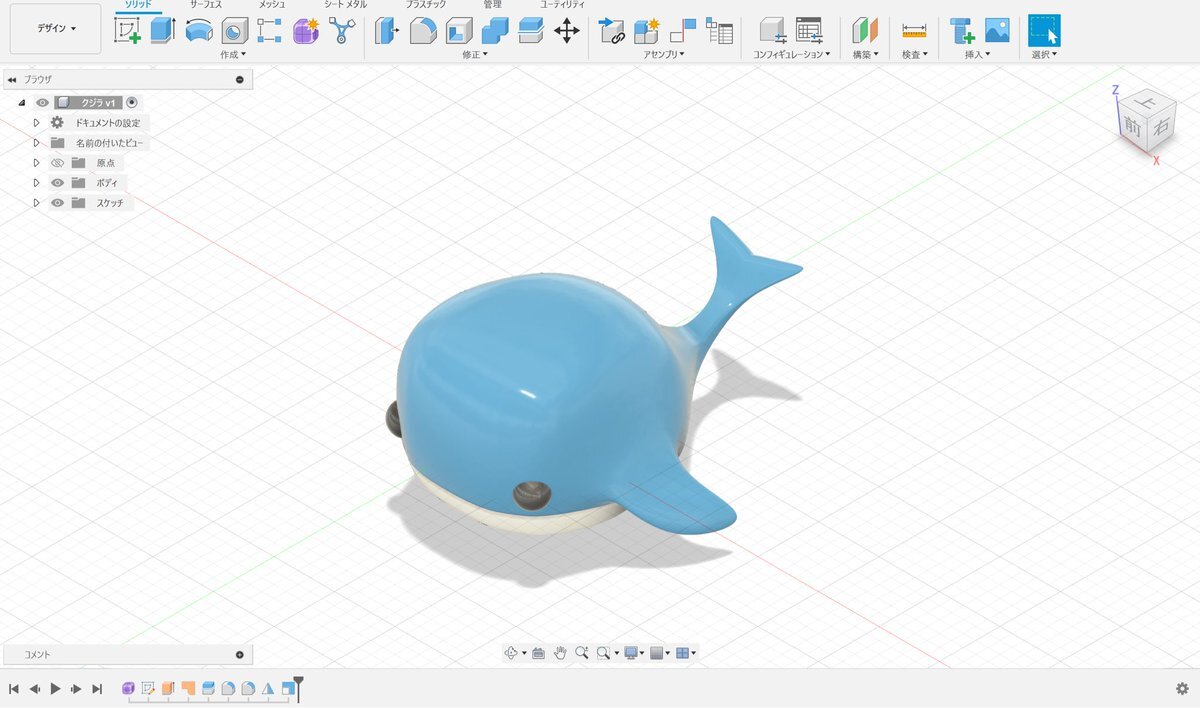Click the activate radio button beside クジラ v1

132,102
